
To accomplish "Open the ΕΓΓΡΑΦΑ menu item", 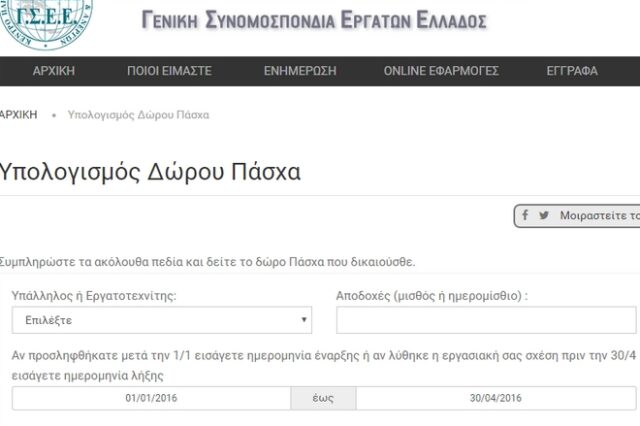I will pos(572,71).
